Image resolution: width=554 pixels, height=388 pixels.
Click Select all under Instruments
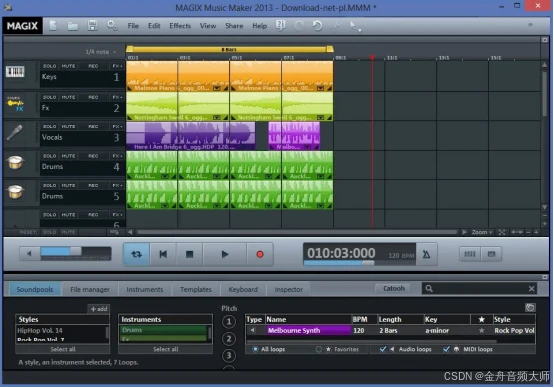[x=165, y=349]
